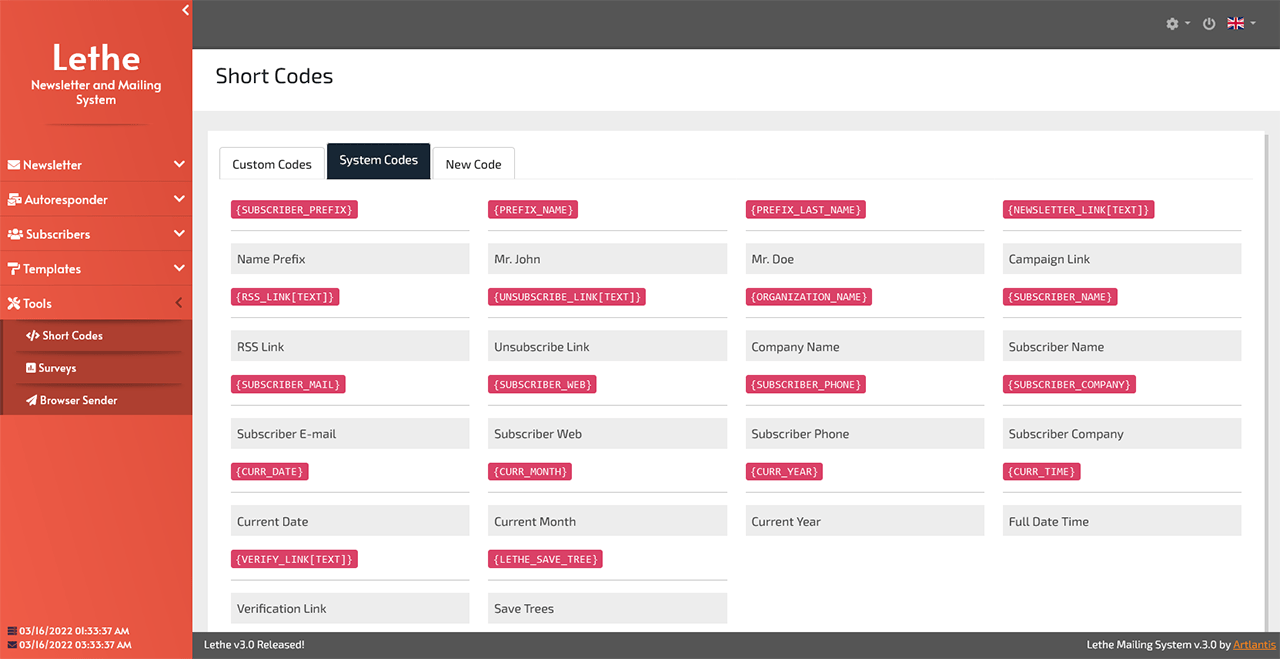Viewport: 1280px width, 659px height.
Task: Expand the Templates menu chevron
Action: click(x=179, y=269)
